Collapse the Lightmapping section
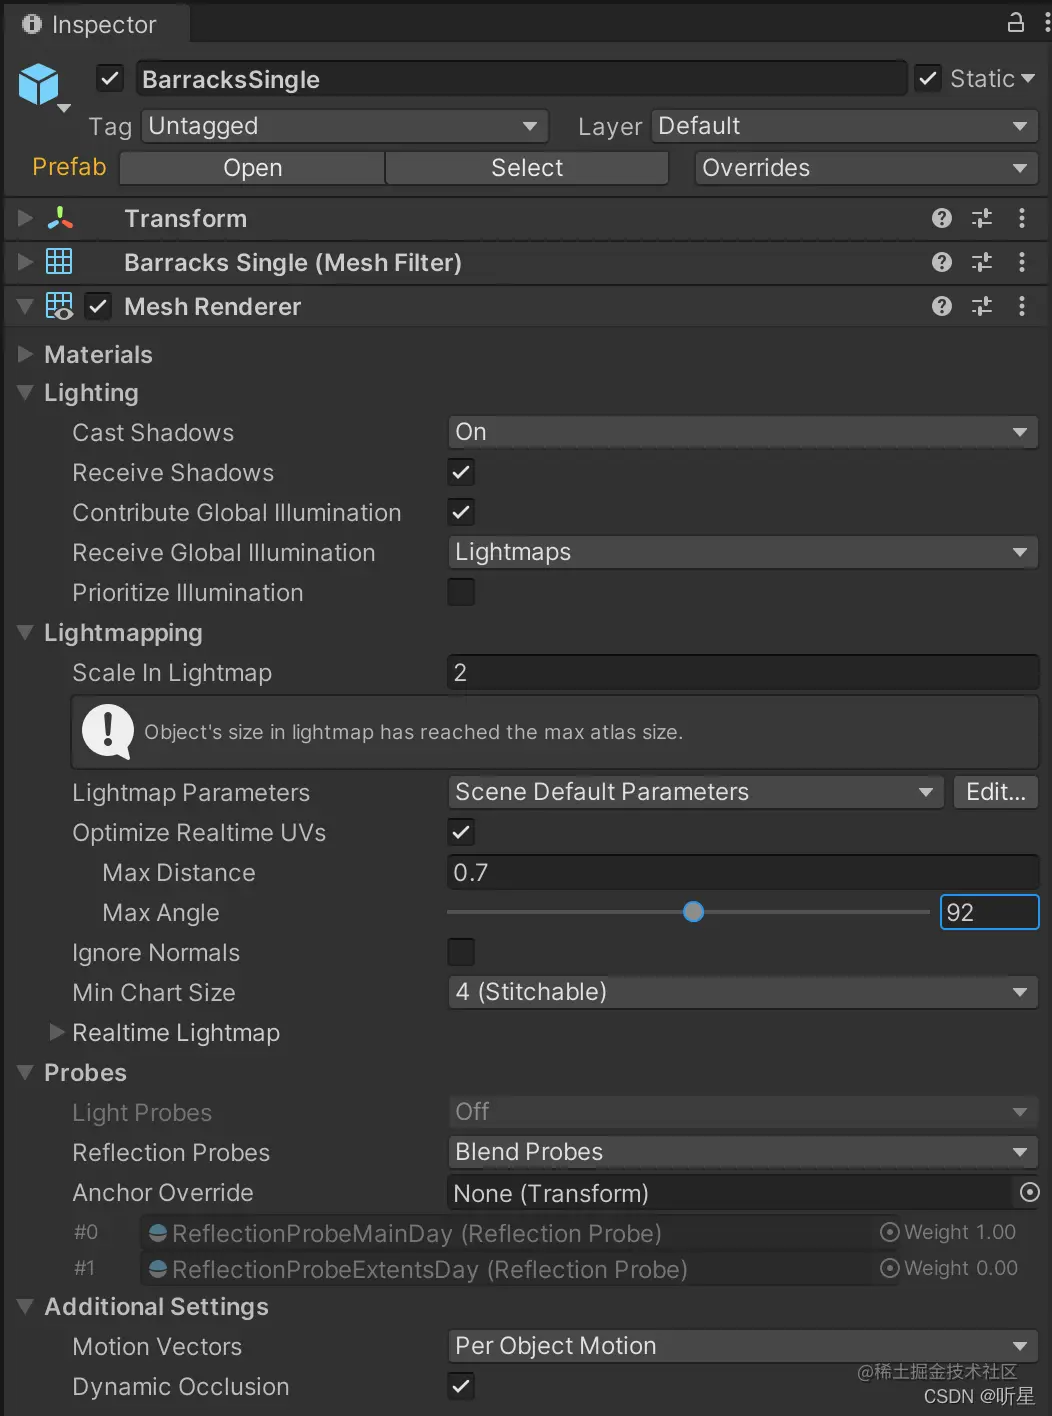Image resolution: width=1052 pixels, height=1416 pixels. point(24,632)
